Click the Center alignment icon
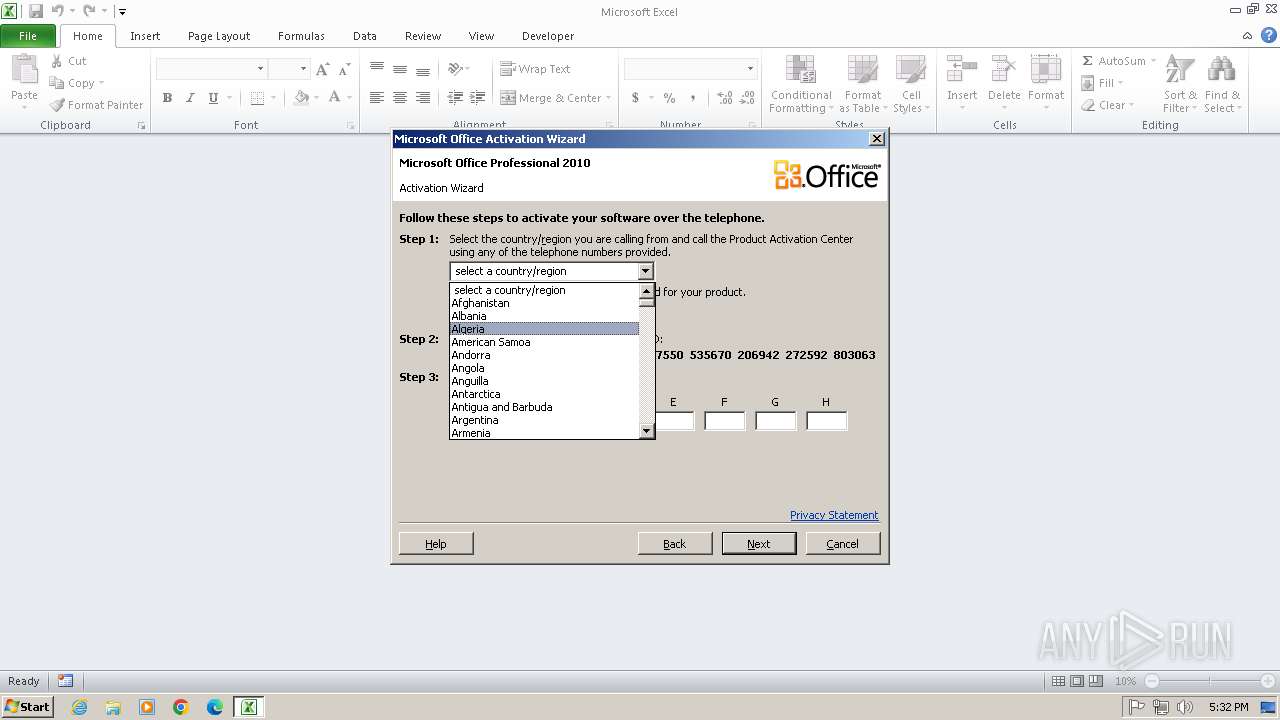 [x=400, y=98]
